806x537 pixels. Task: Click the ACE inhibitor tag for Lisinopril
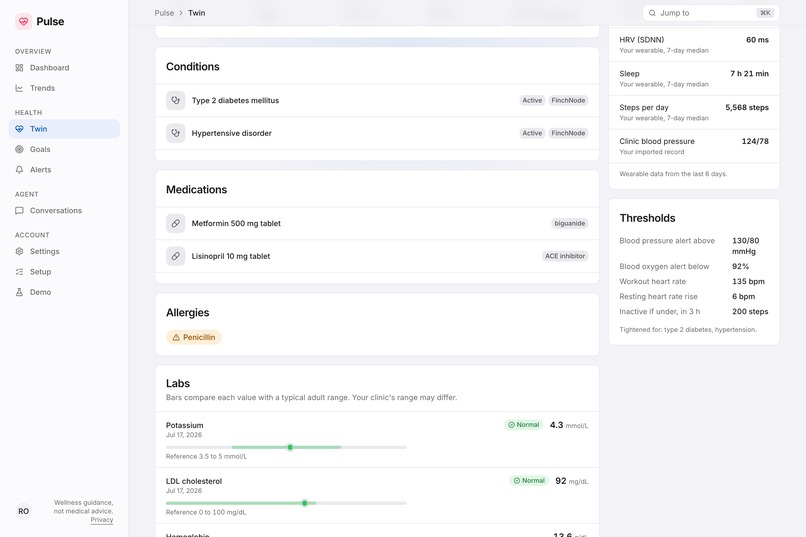pyautogui.click(x=565, y=256)
